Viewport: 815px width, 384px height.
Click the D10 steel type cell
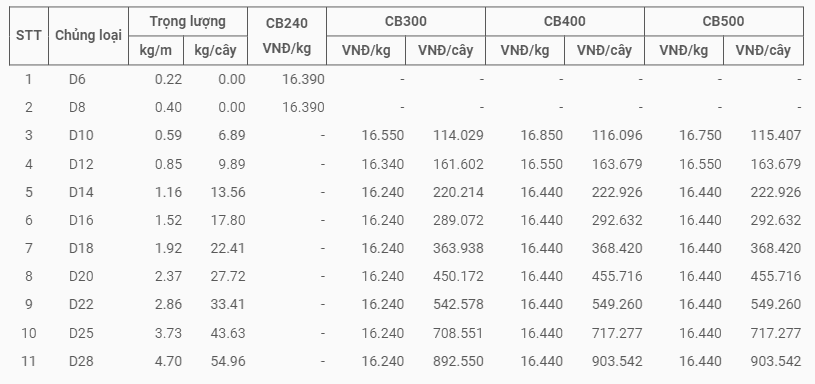81,136
